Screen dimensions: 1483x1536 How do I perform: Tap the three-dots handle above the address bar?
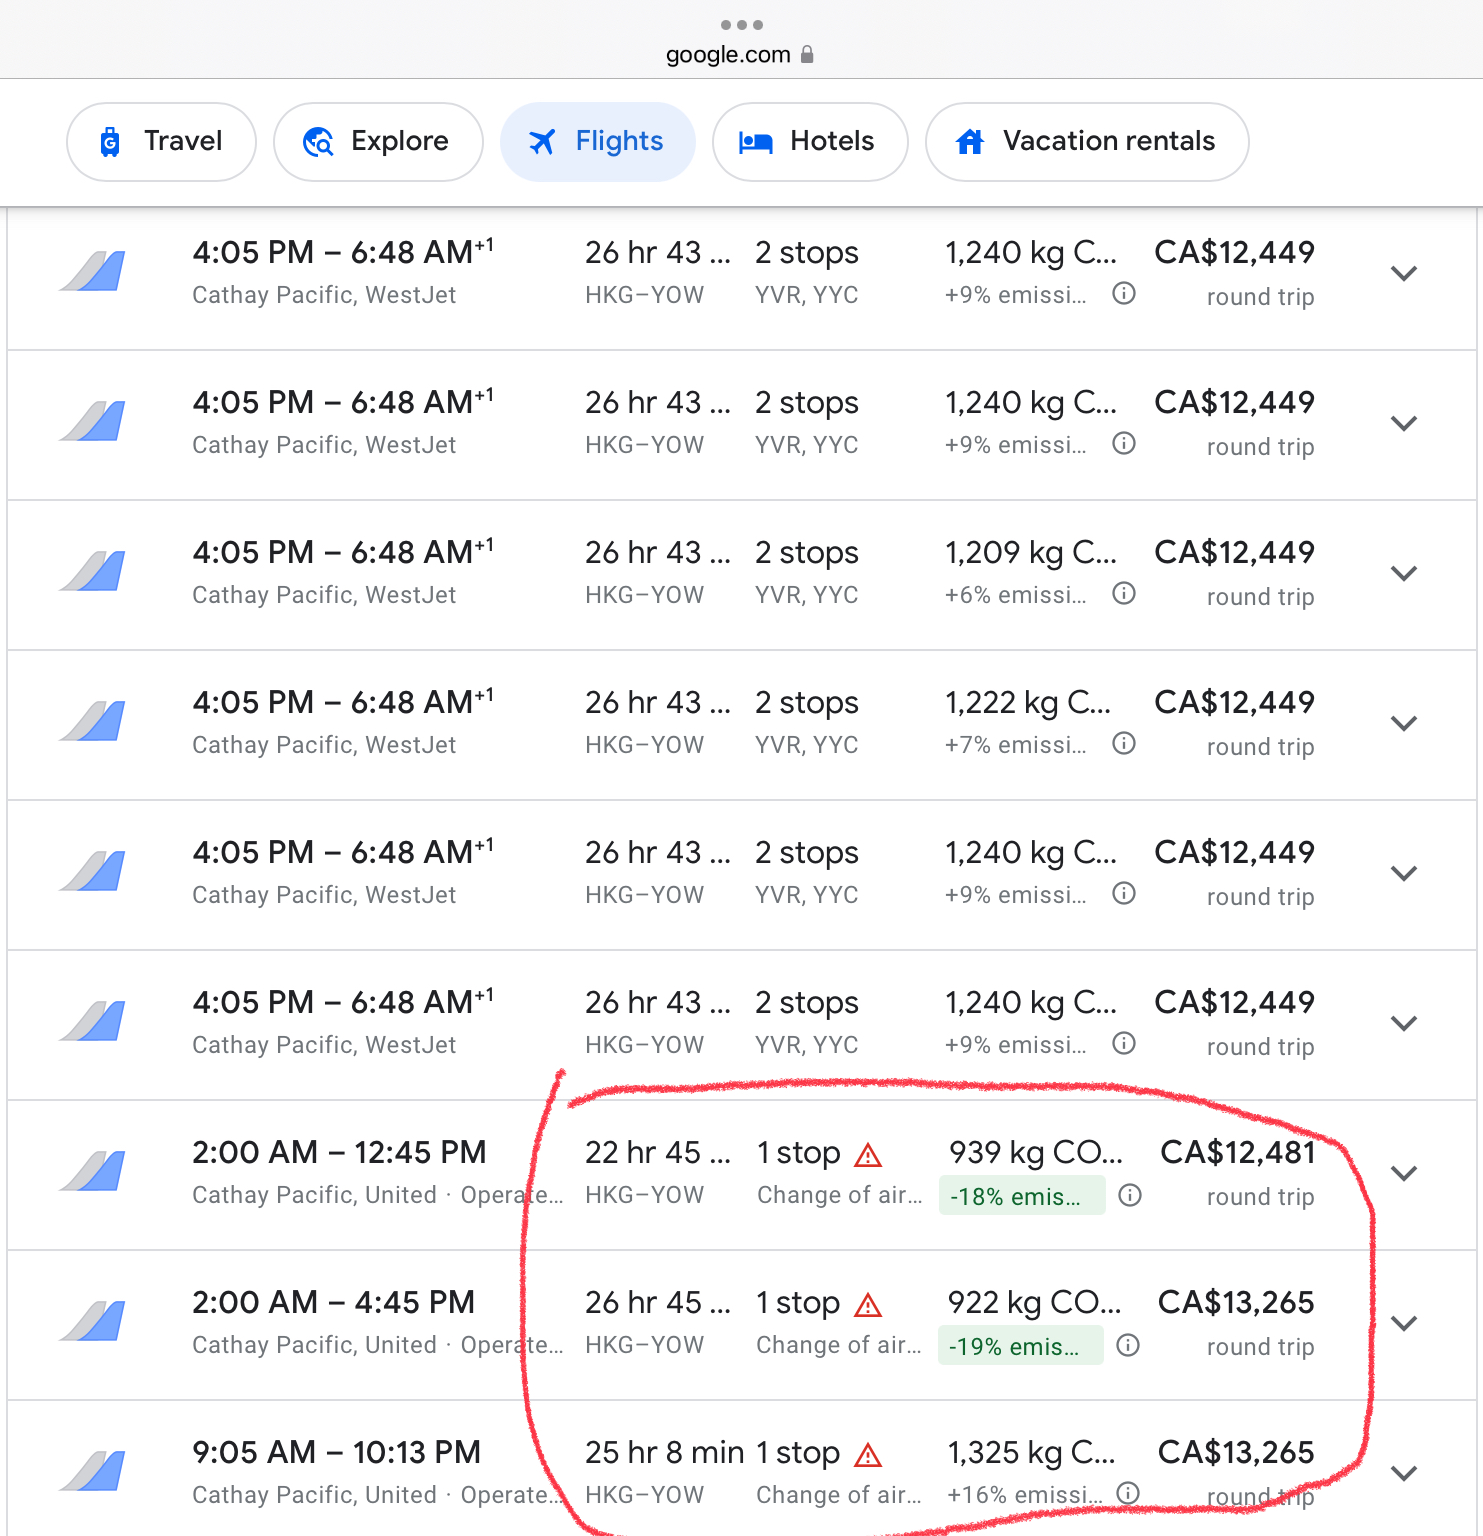[742, 24]
